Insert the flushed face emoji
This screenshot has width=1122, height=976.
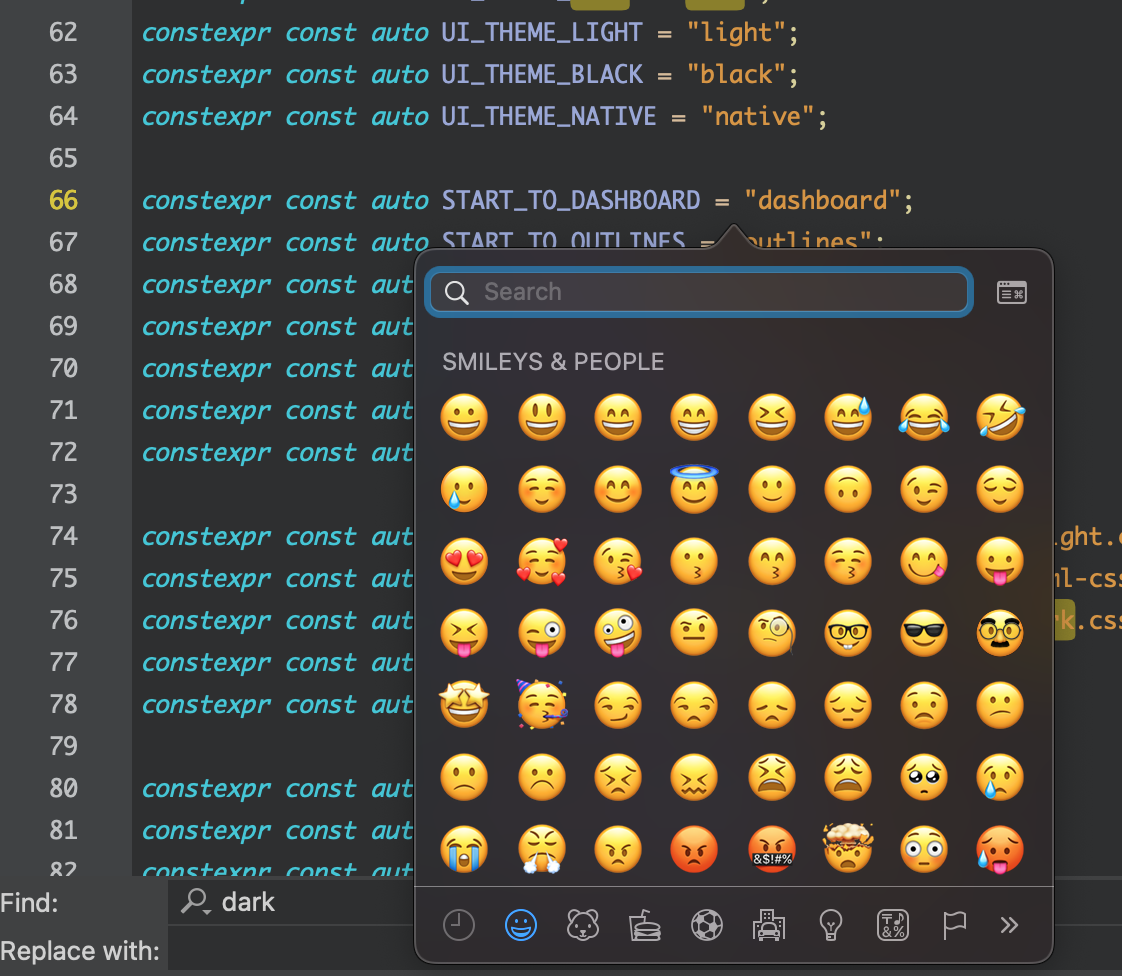(924, 849)
